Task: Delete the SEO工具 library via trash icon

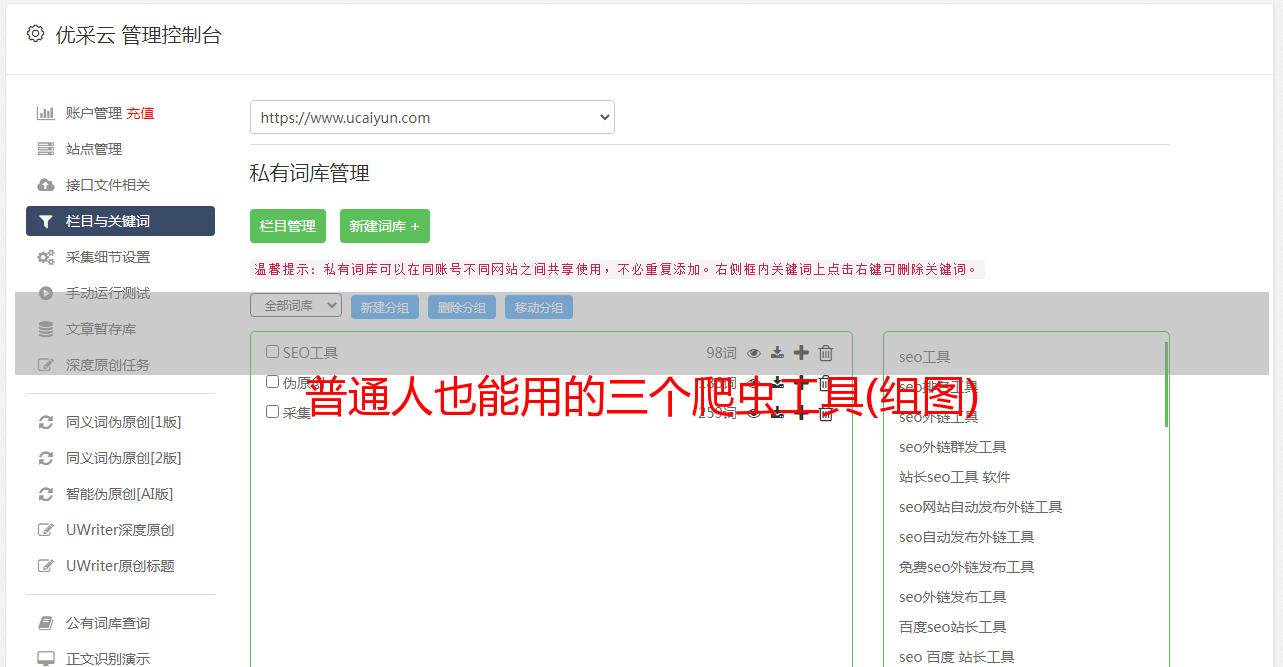Action: [x=826, y=352]
